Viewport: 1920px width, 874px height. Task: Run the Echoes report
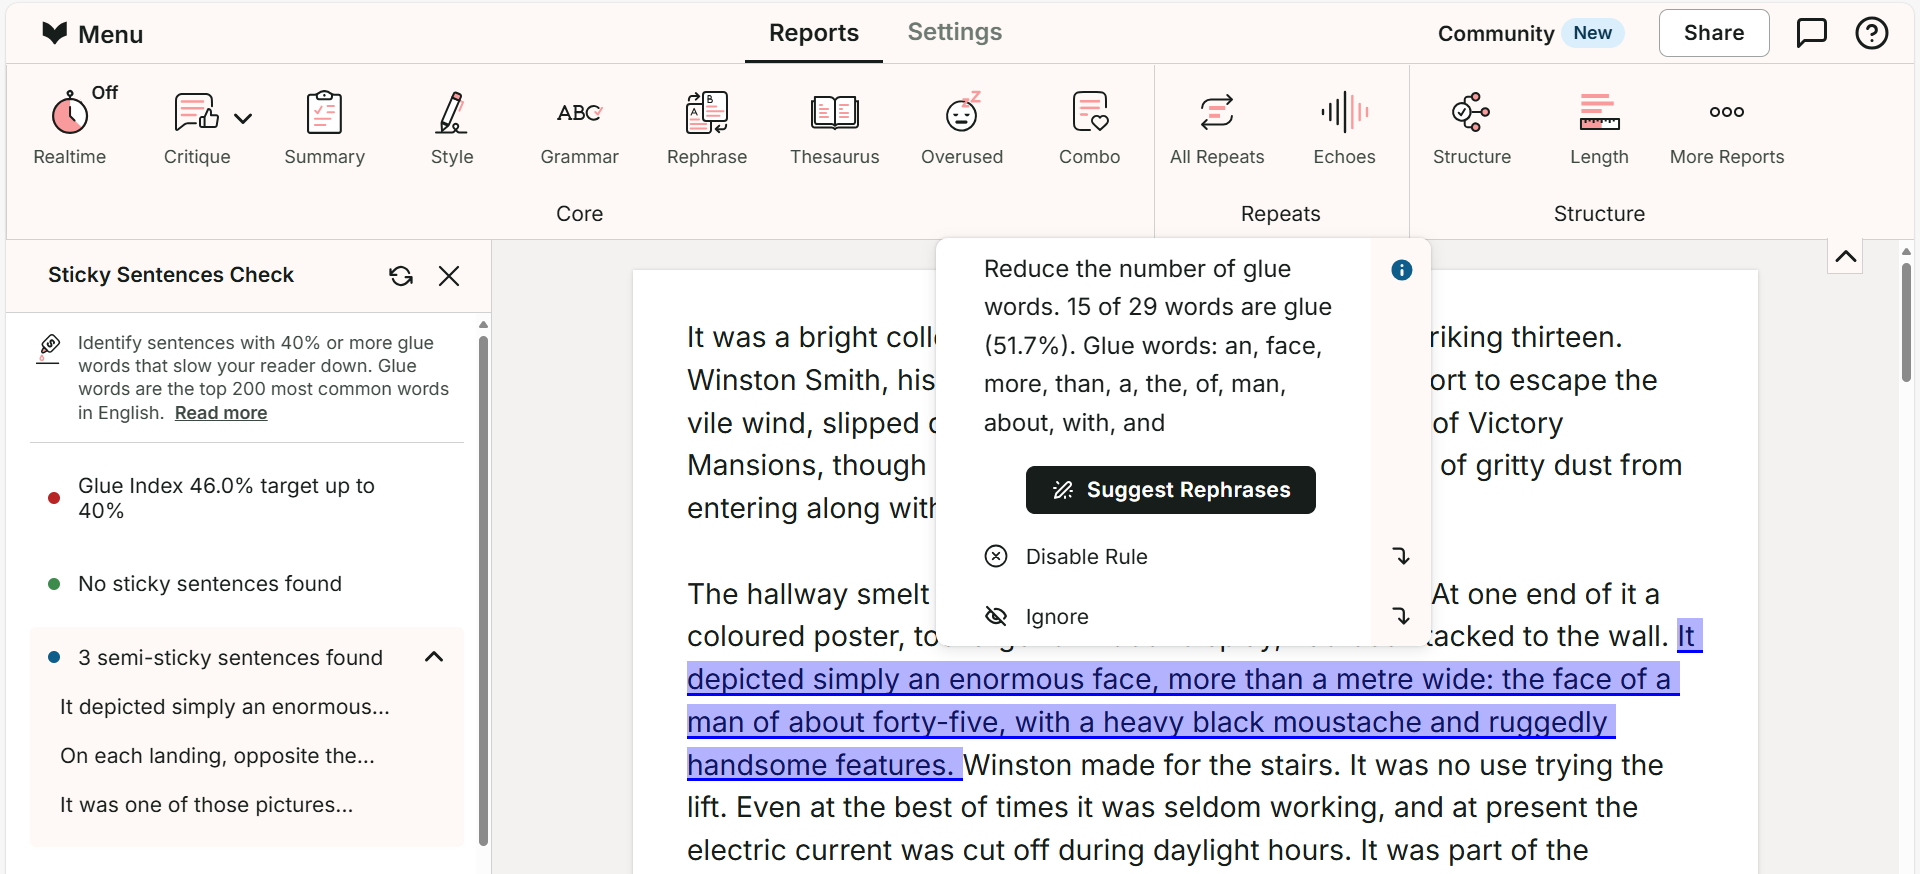click(x=1344, y=126)
